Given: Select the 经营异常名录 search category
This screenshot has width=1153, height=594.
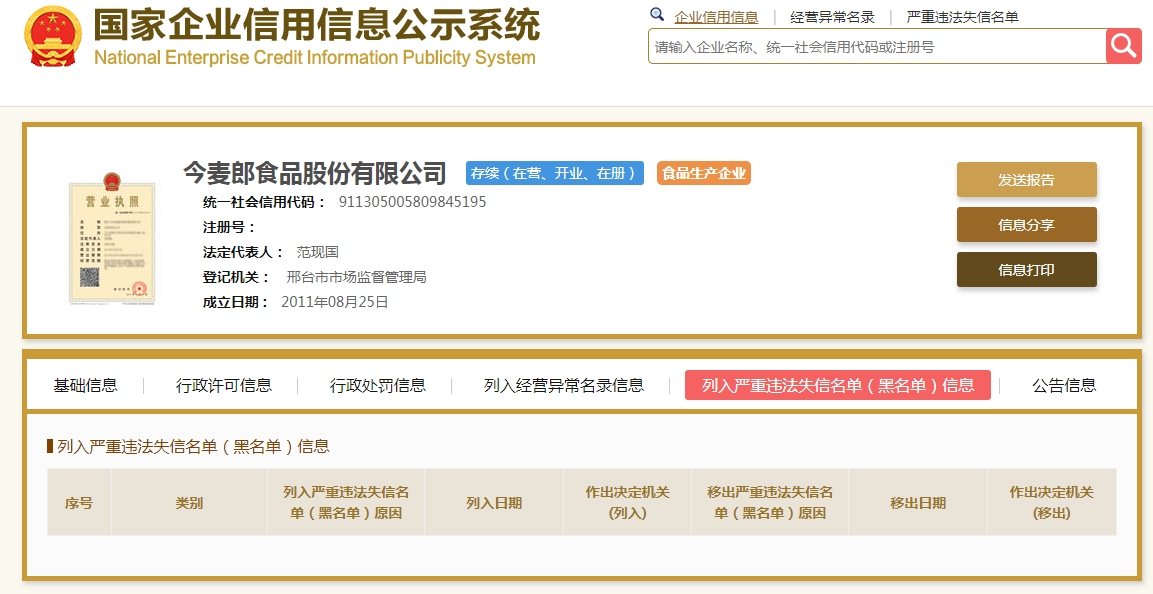Looking at the screenshot, I should click(x=832, y=17).
